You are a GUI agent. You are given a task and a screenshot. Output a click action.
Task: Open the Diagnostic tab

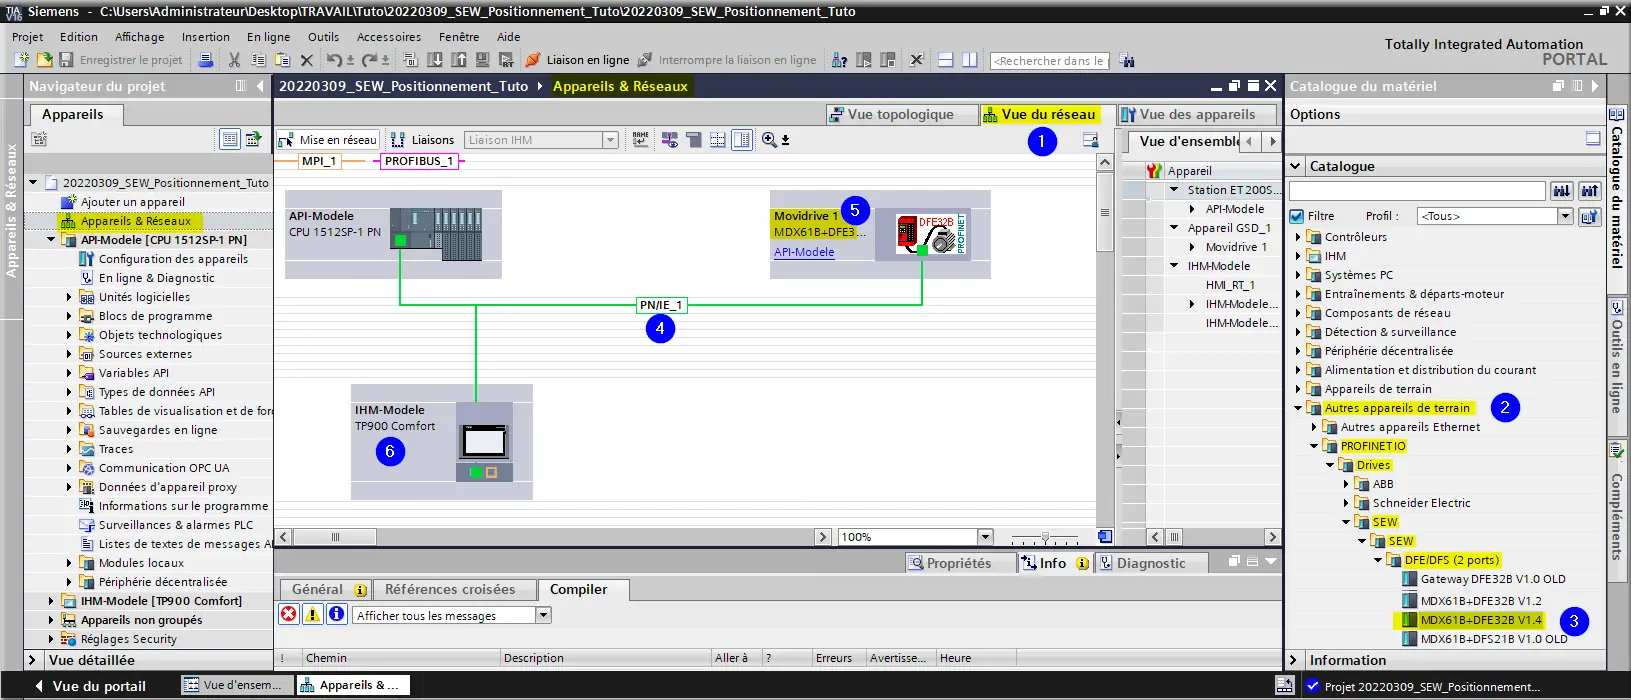pos(1151,563)
